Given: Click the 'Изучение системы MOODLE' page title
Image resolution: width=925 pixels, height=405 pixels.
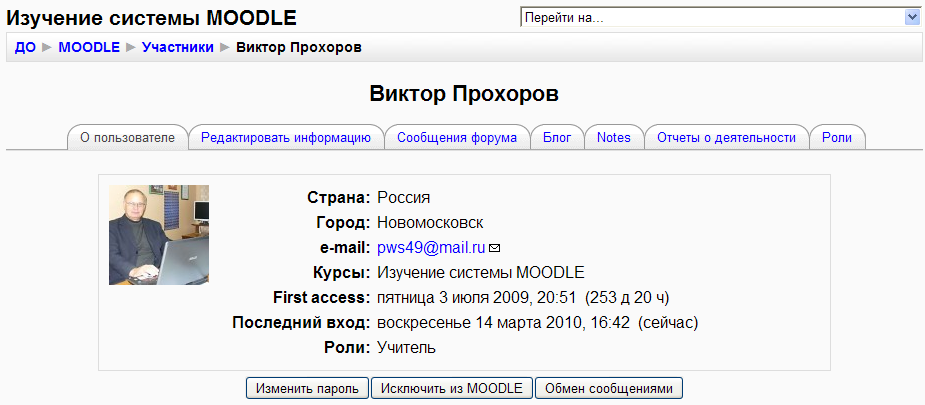Looking at the screenshot, I should tap(152, 18).
